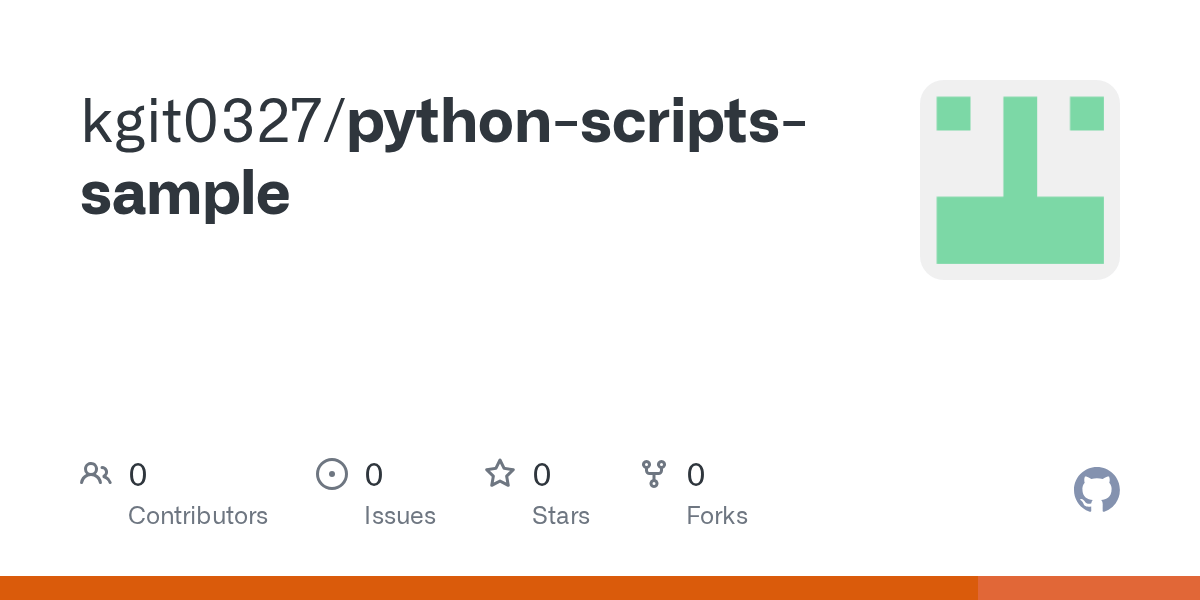Click the bold "python-scripts-" repository text
Image resolution: width=1200 pixels, height=600 pixels.
click(578, 124)
